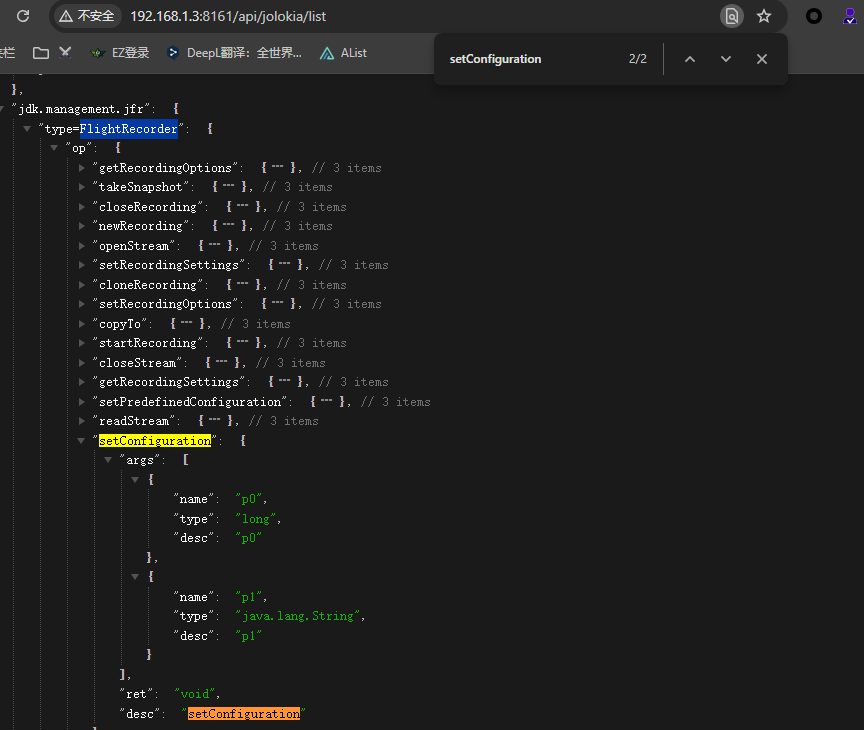The height and width of the screenshot is (730, 864).
Task: Click the 不安全 security warning indicator
Action: tap(86, 16)
